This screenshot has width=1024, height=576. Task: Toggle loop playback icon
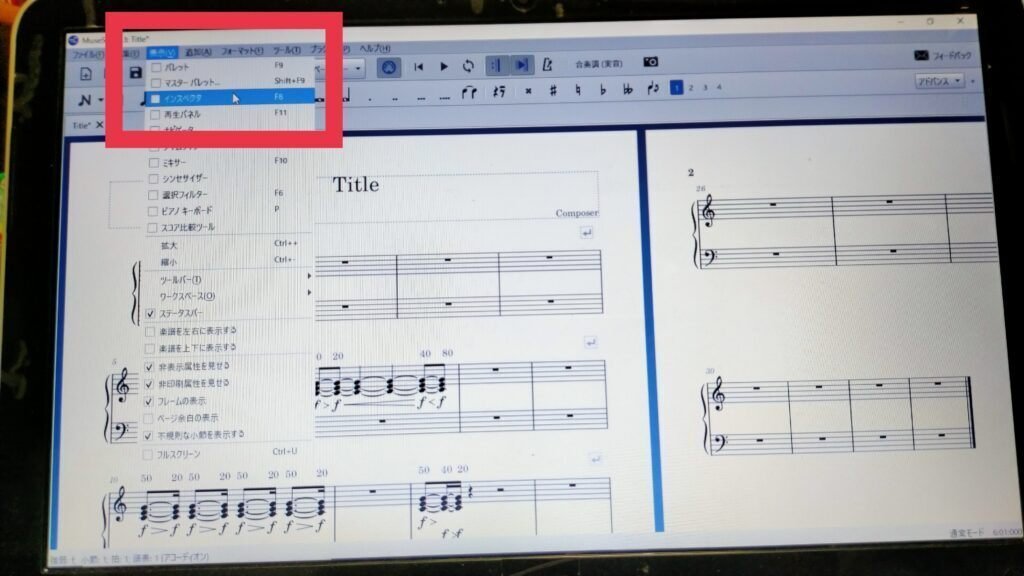tap(468, 66)
